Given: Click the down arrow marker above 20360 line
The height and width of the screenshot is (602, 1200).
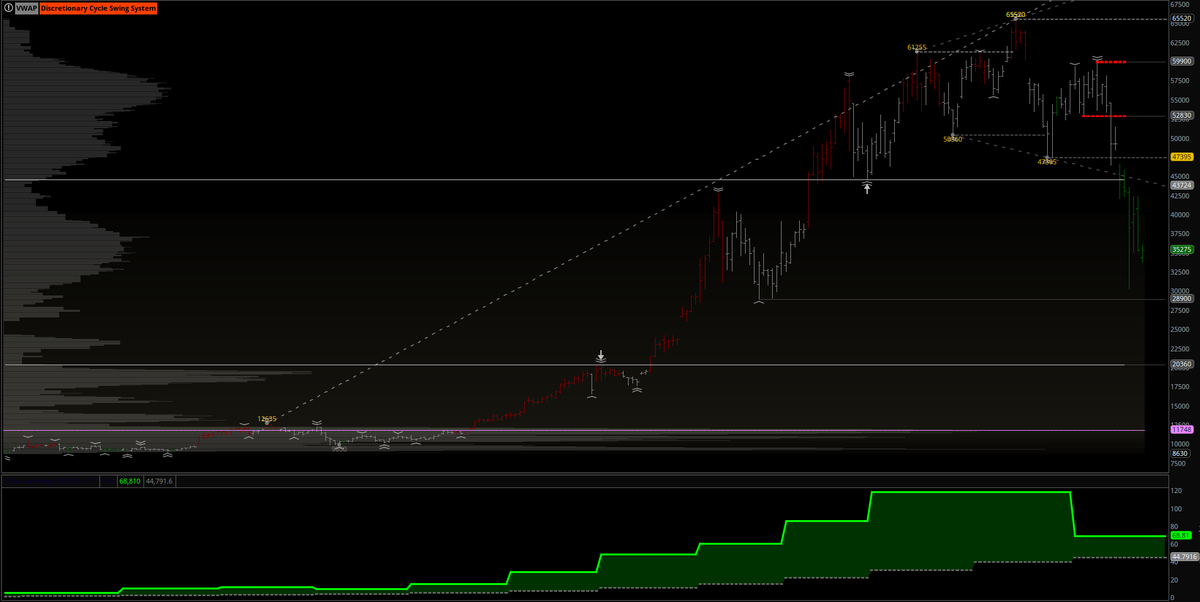Looking at the screenshot, I should coord(600,355).
